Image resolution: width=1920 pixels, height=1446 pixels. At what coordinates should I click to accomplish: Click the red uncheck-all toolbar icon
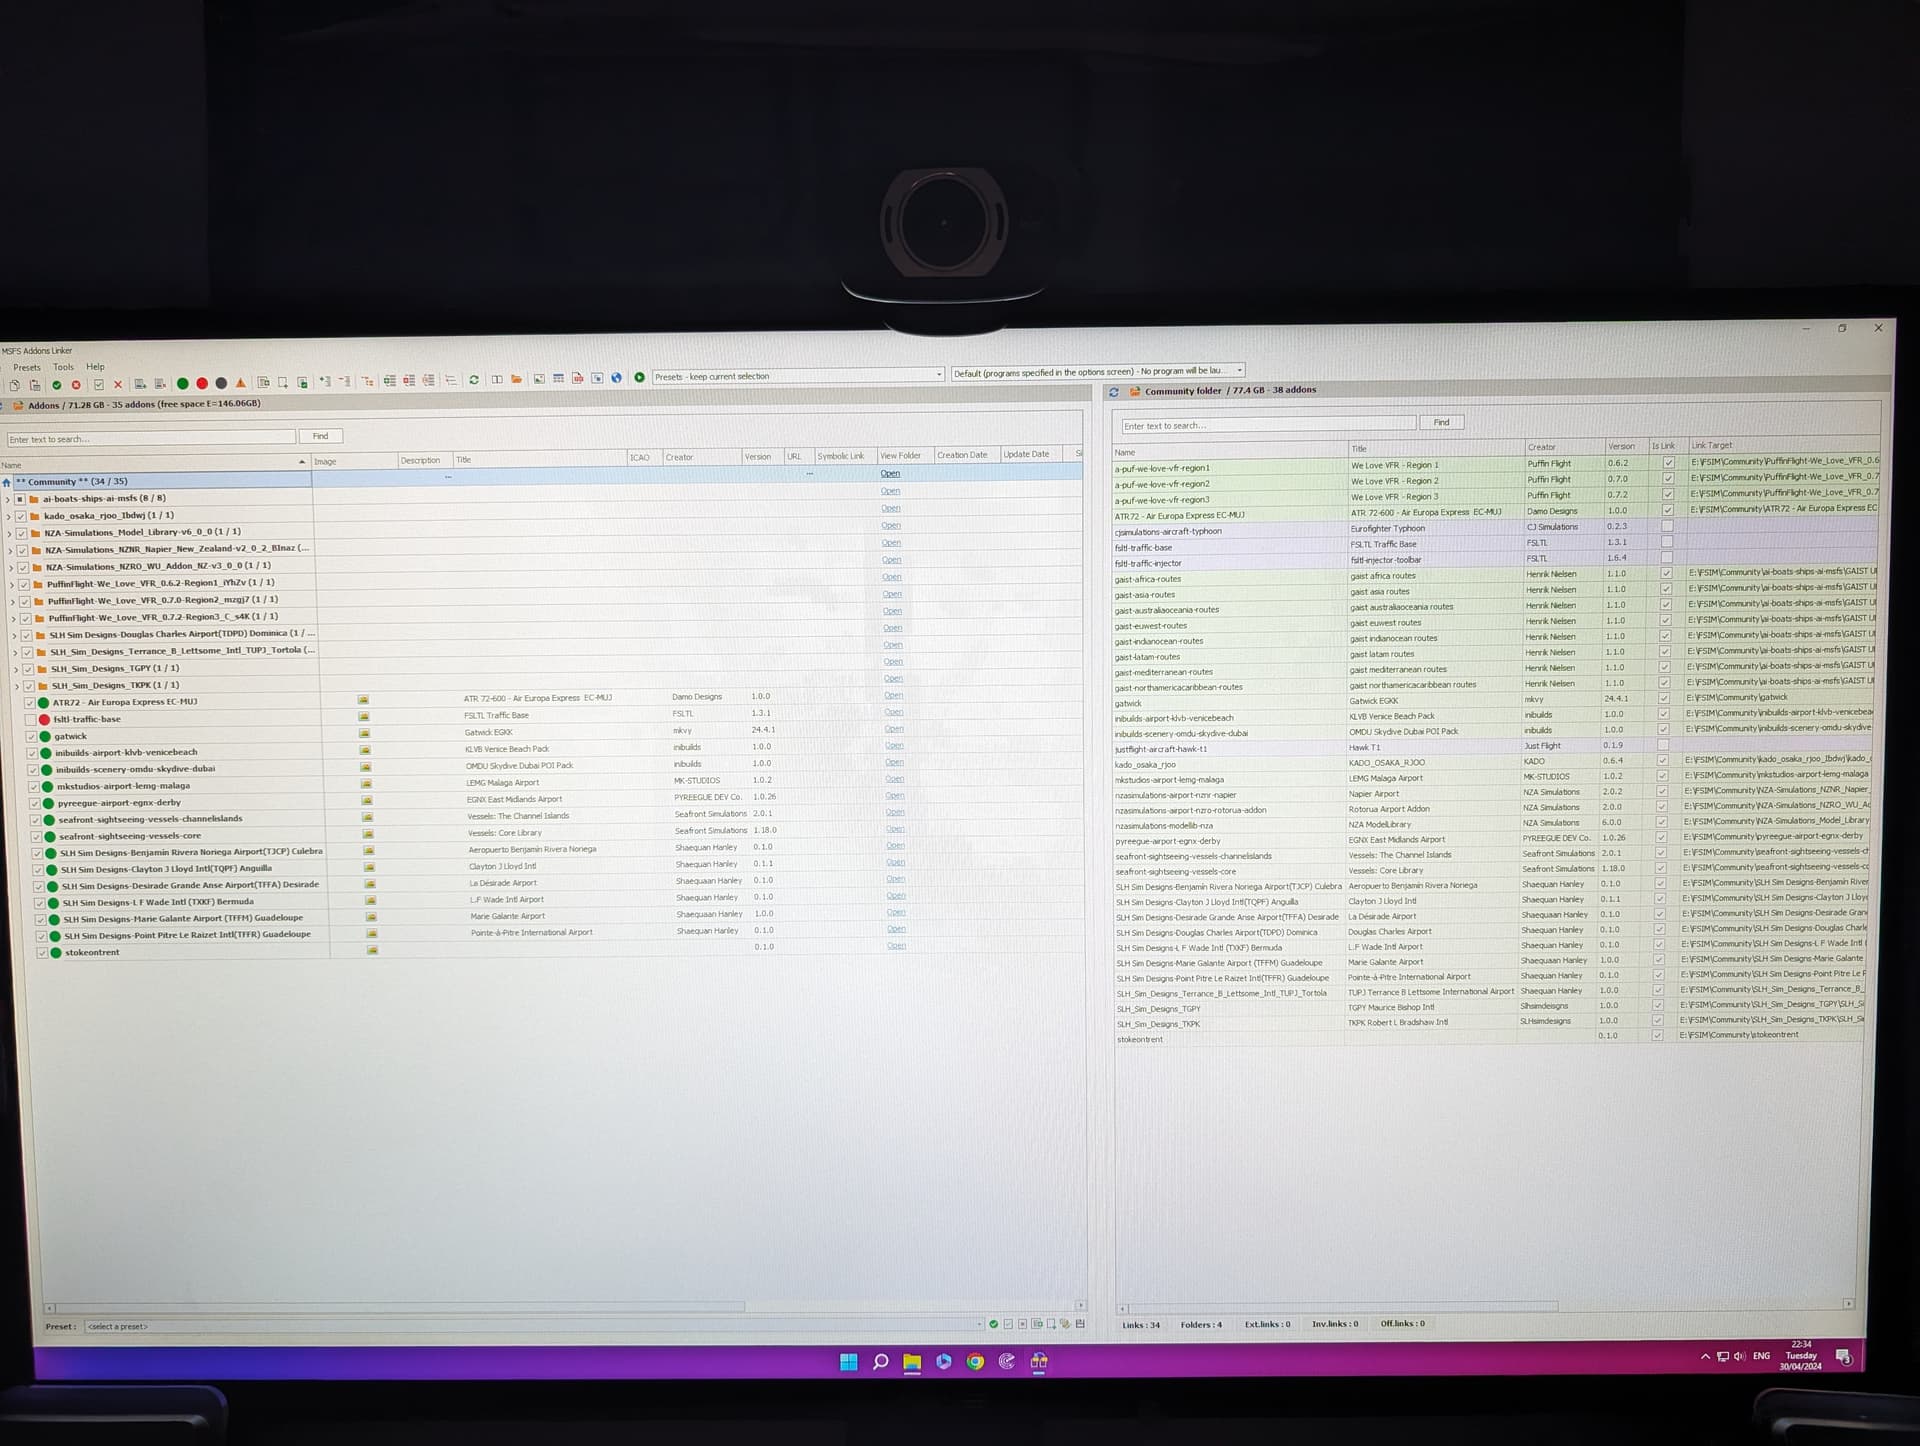(x=76, y=385)
